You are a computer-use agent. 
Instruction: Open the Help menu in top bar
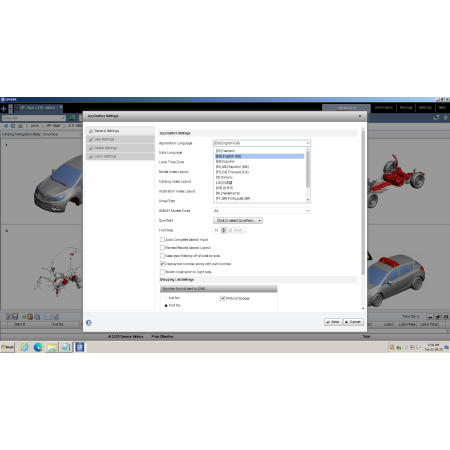[442, 108]
